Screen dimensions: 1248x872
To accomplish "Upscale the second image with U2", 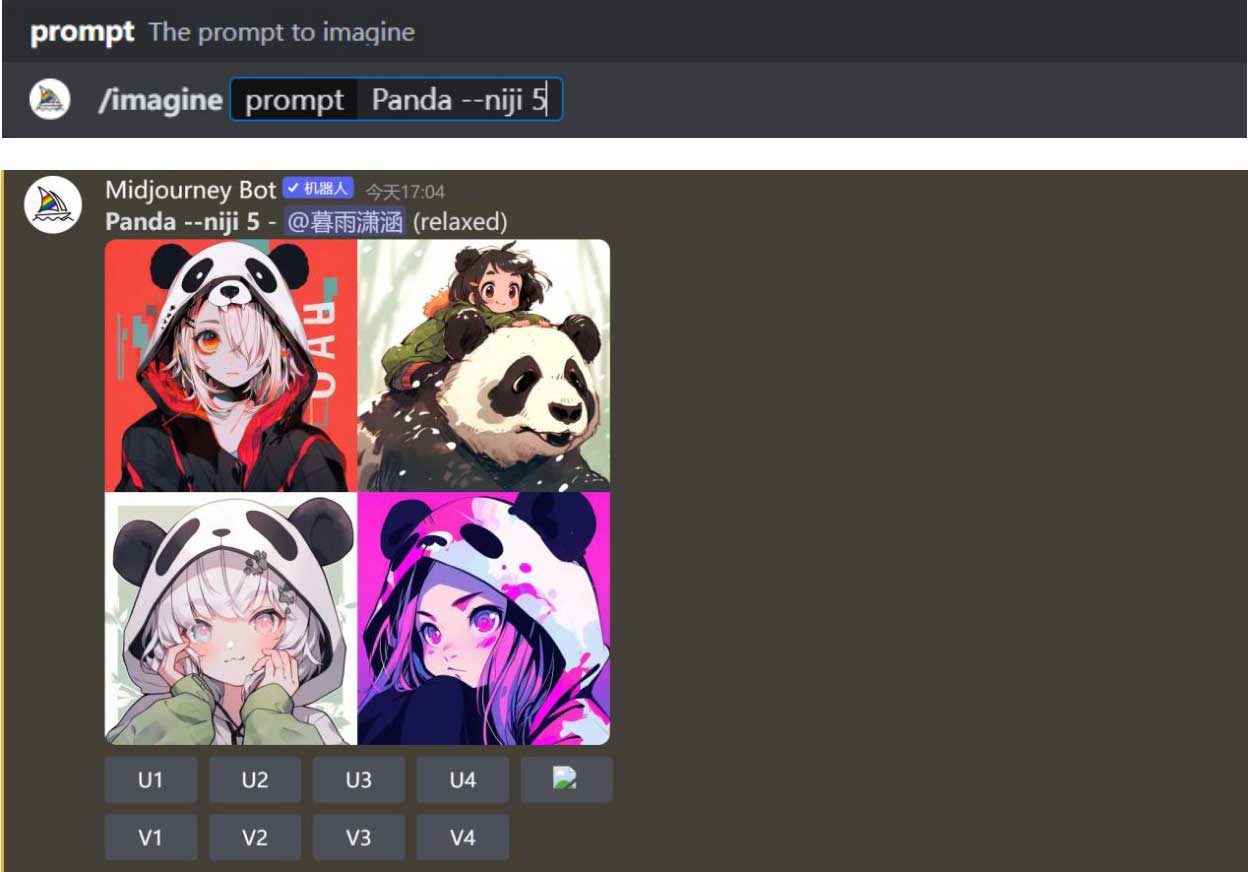I will (x=255, y=779).
